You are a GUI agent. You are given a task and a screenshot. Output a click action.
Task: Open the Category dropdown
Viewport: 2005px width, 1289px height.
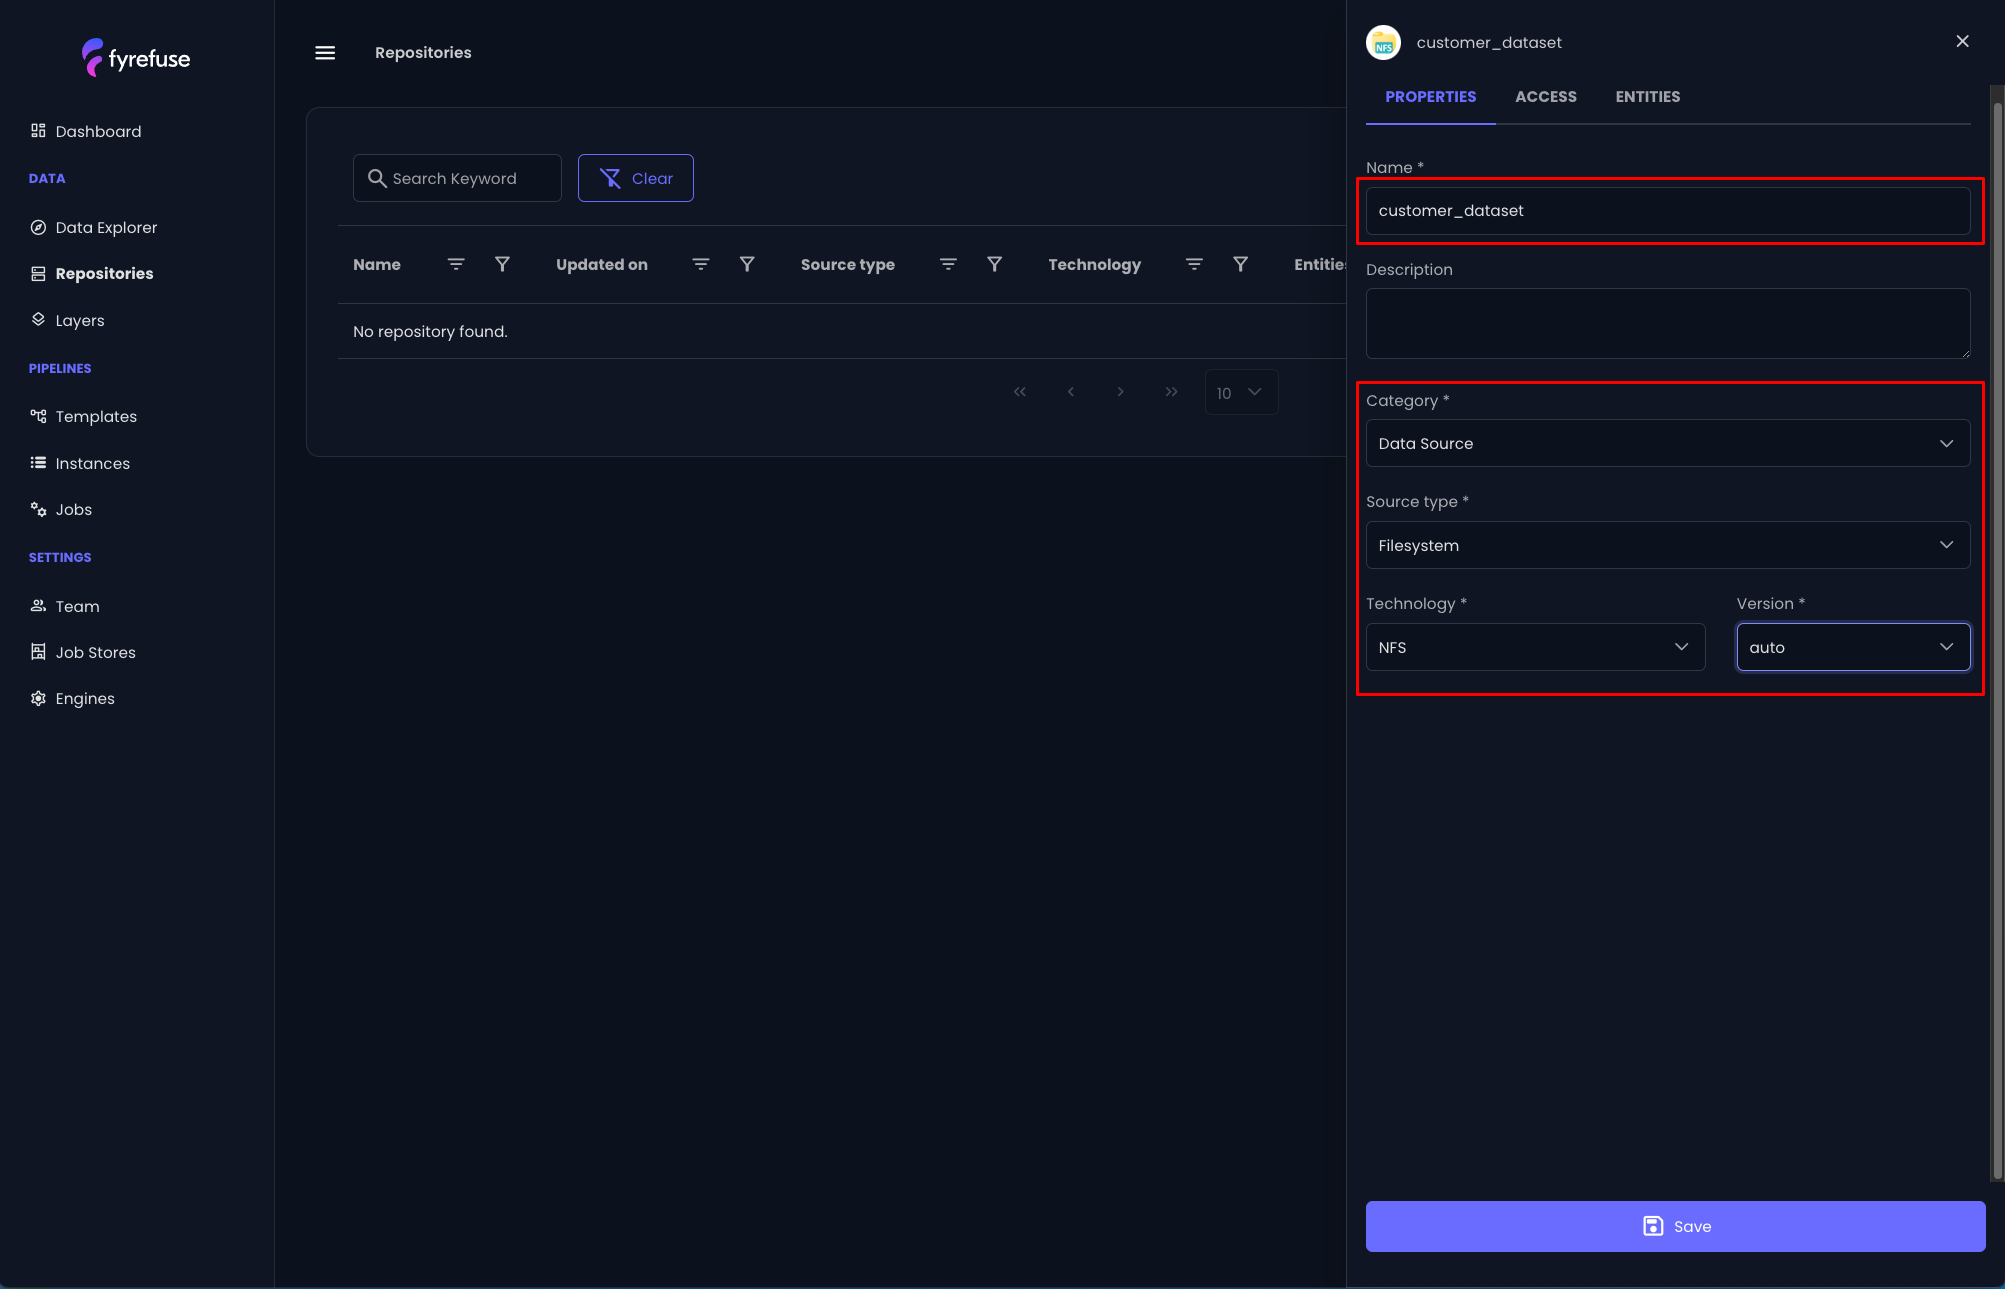(1668, 443)
